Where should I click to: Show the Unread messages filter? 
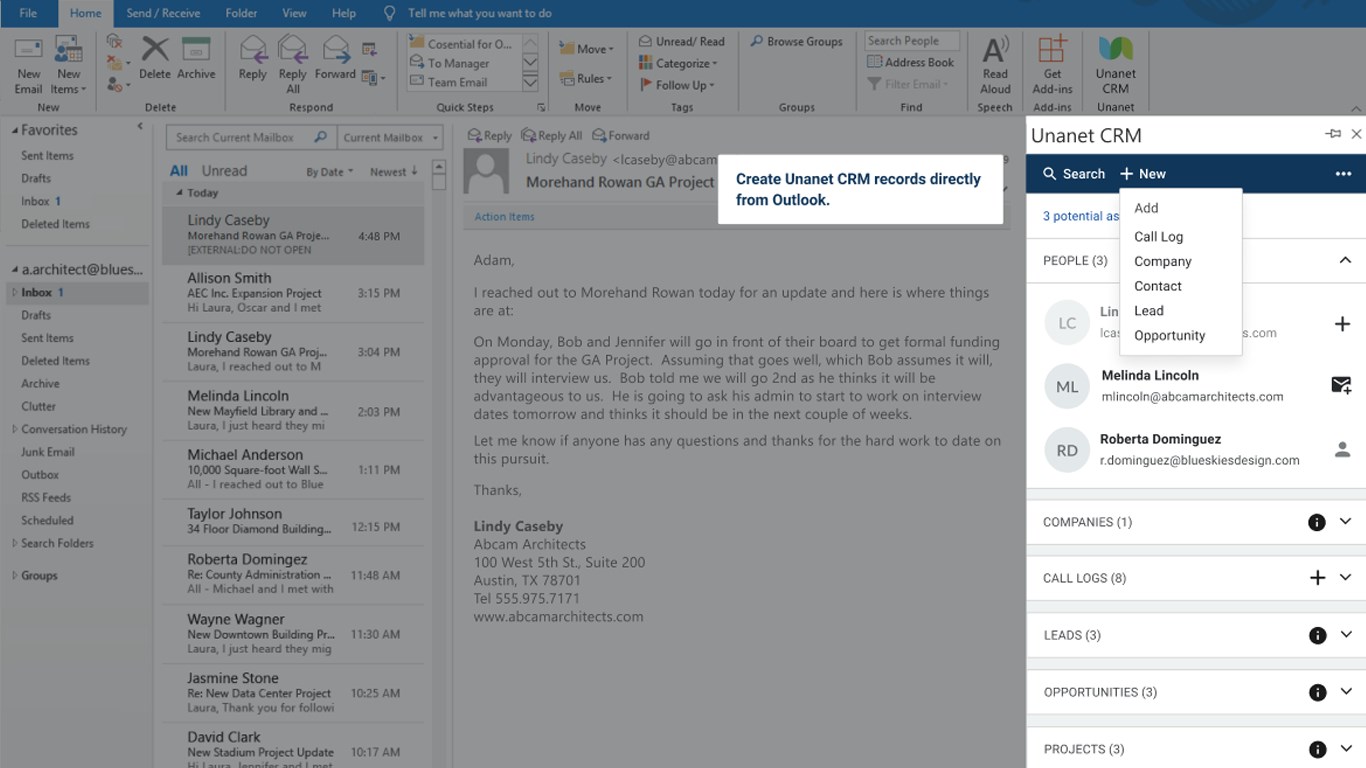click(x=224, y=171)
